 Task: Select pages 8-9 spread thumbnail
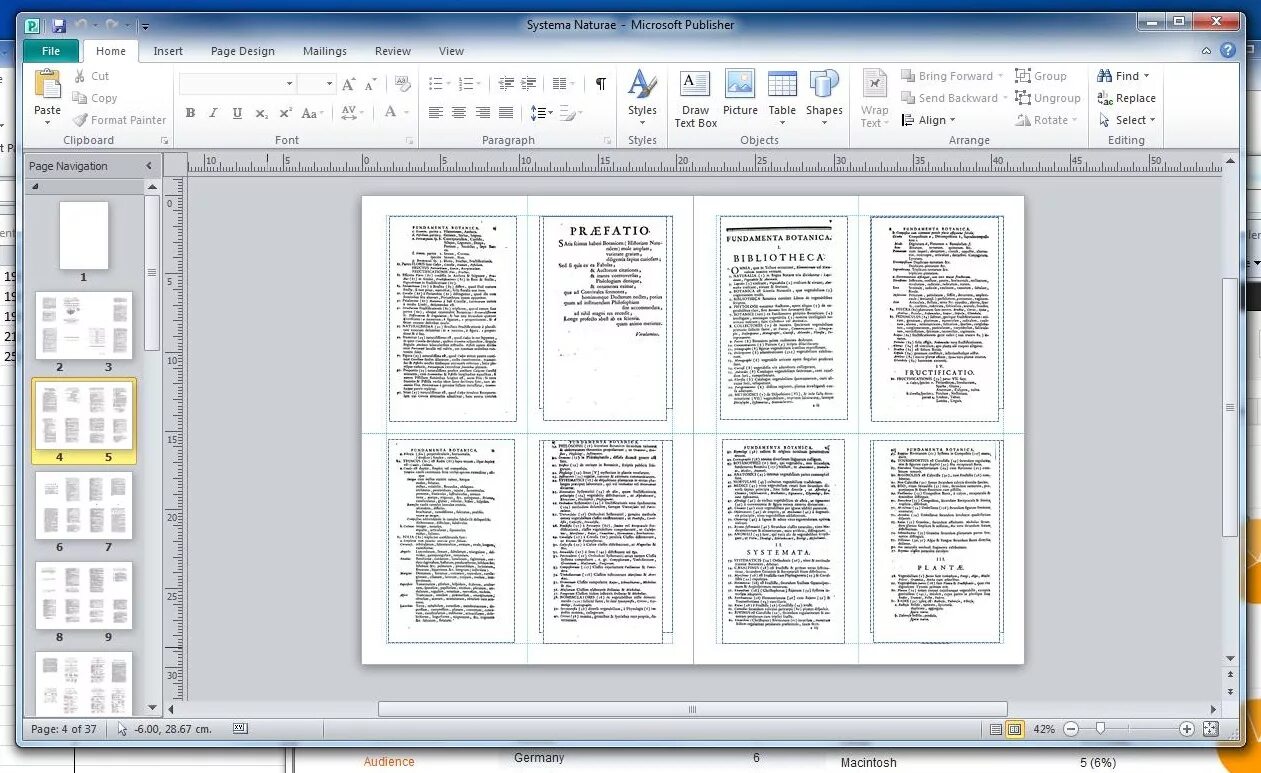(x=83, y=596)
